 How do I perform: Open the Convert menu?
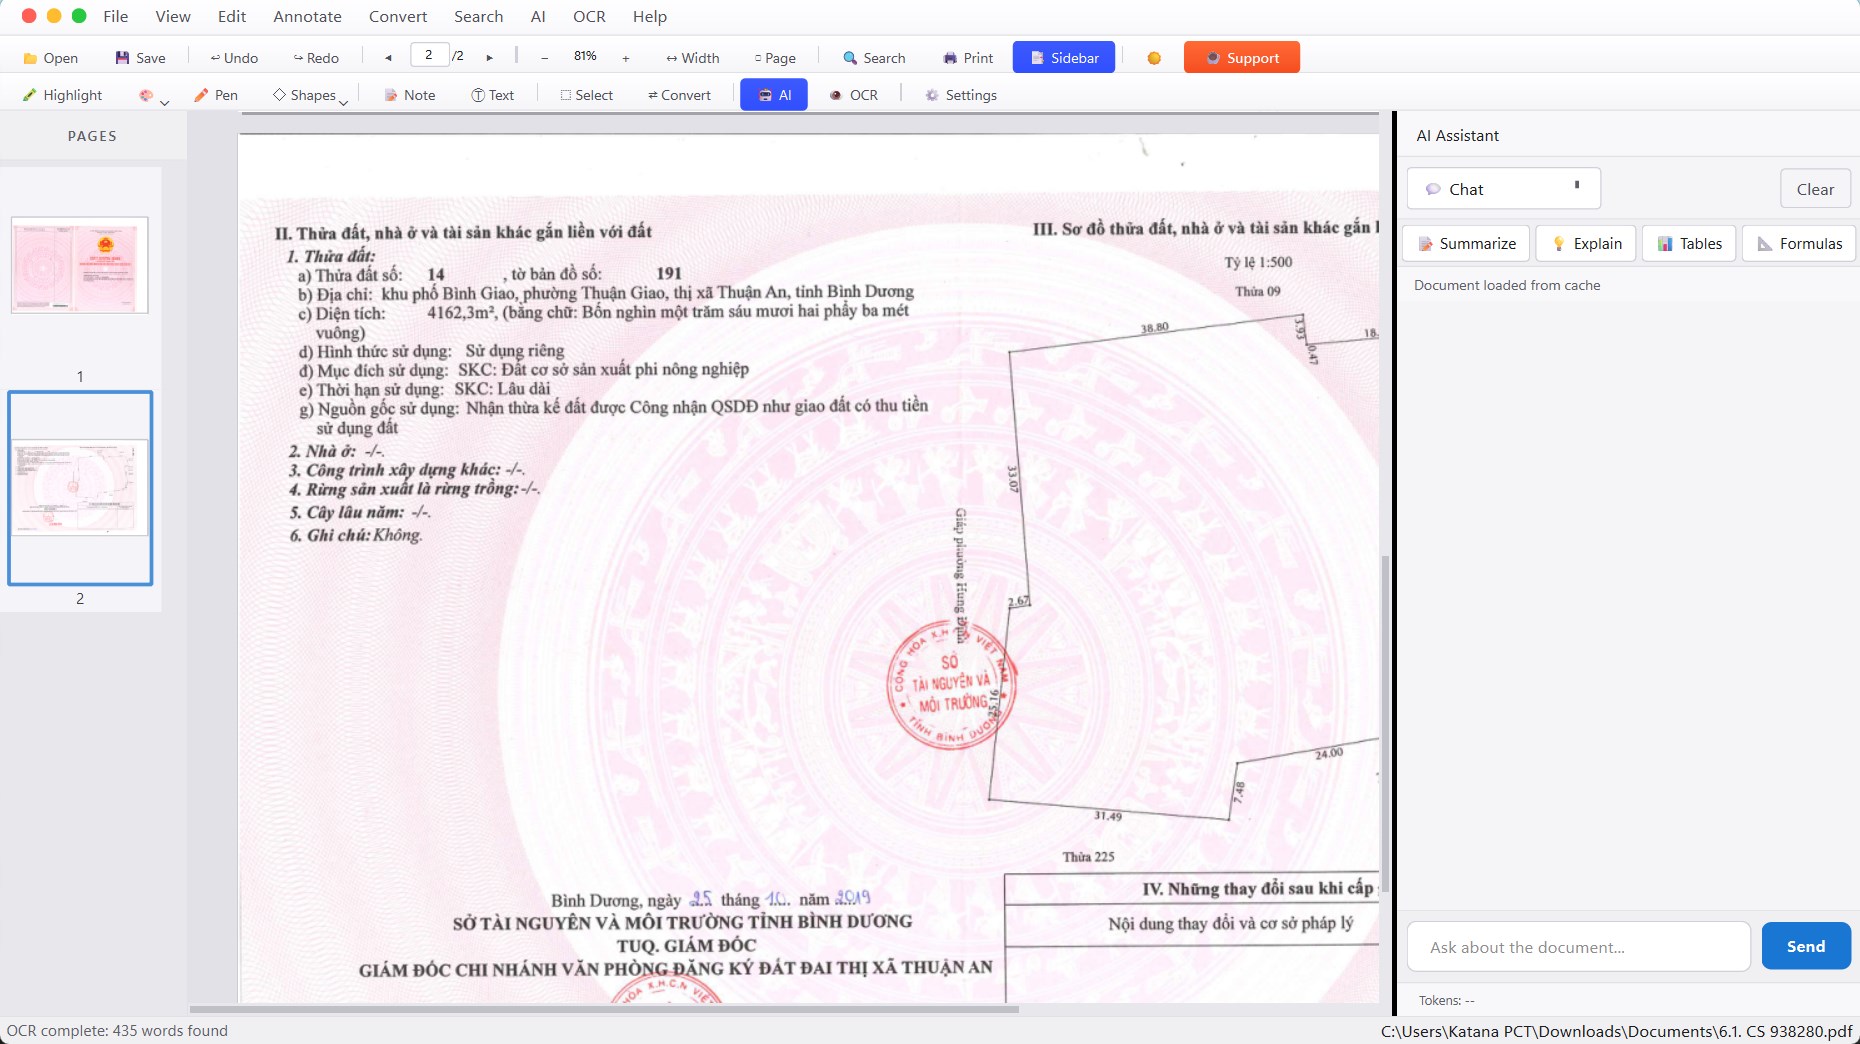pos(398,17)
